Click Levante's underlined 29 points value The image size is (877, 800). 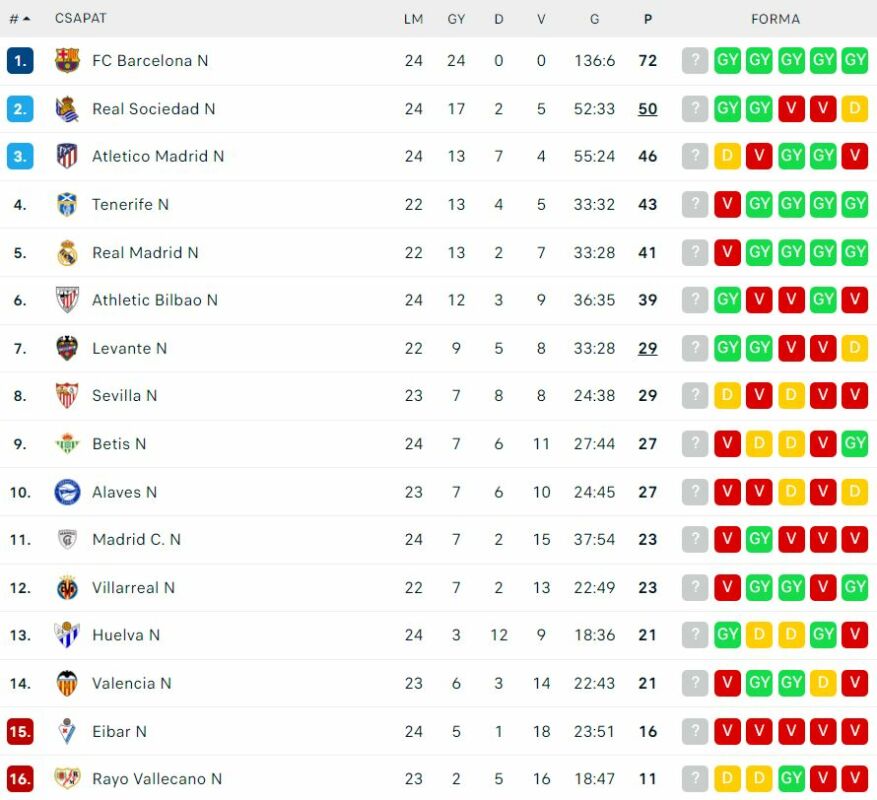click(x=648, y=348)
